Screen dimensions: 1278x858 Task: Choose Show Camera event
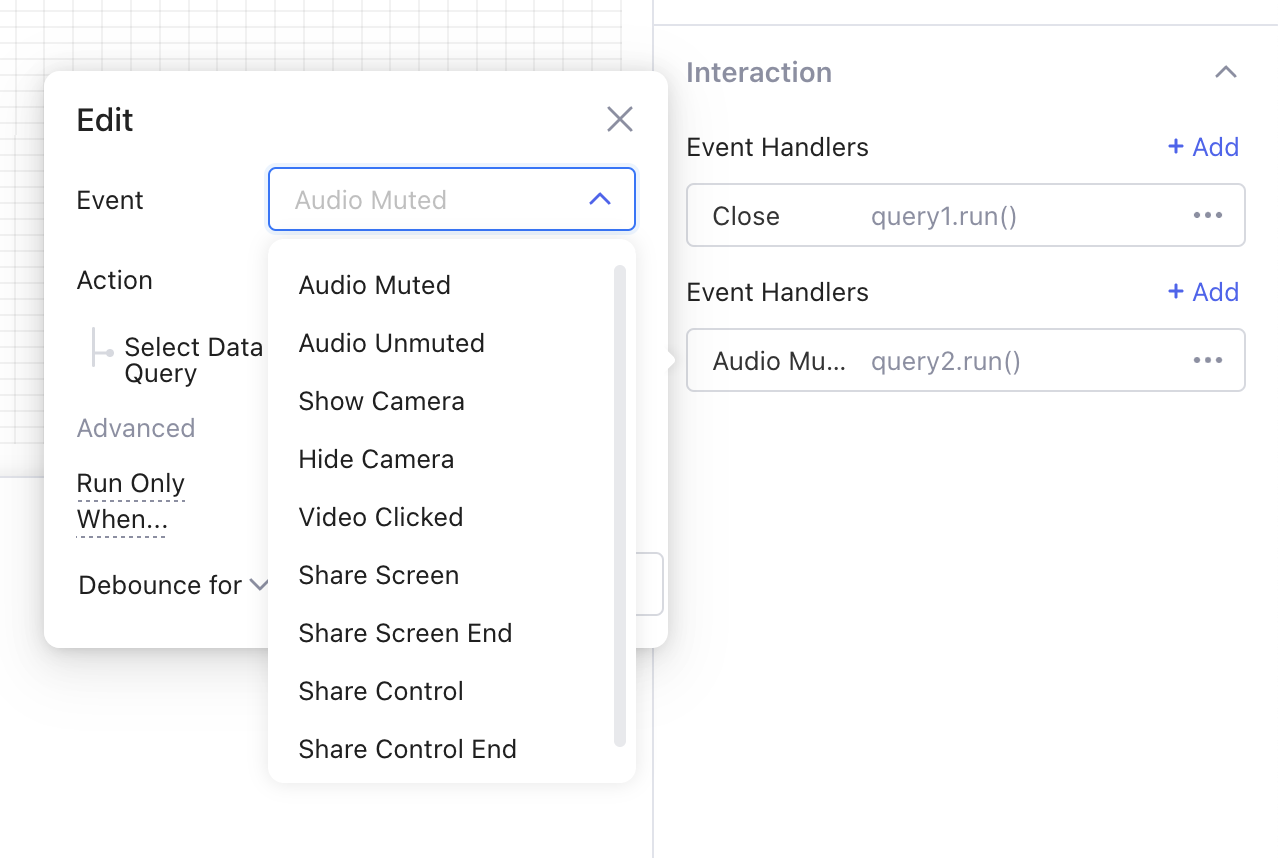[x=381, y=401]
